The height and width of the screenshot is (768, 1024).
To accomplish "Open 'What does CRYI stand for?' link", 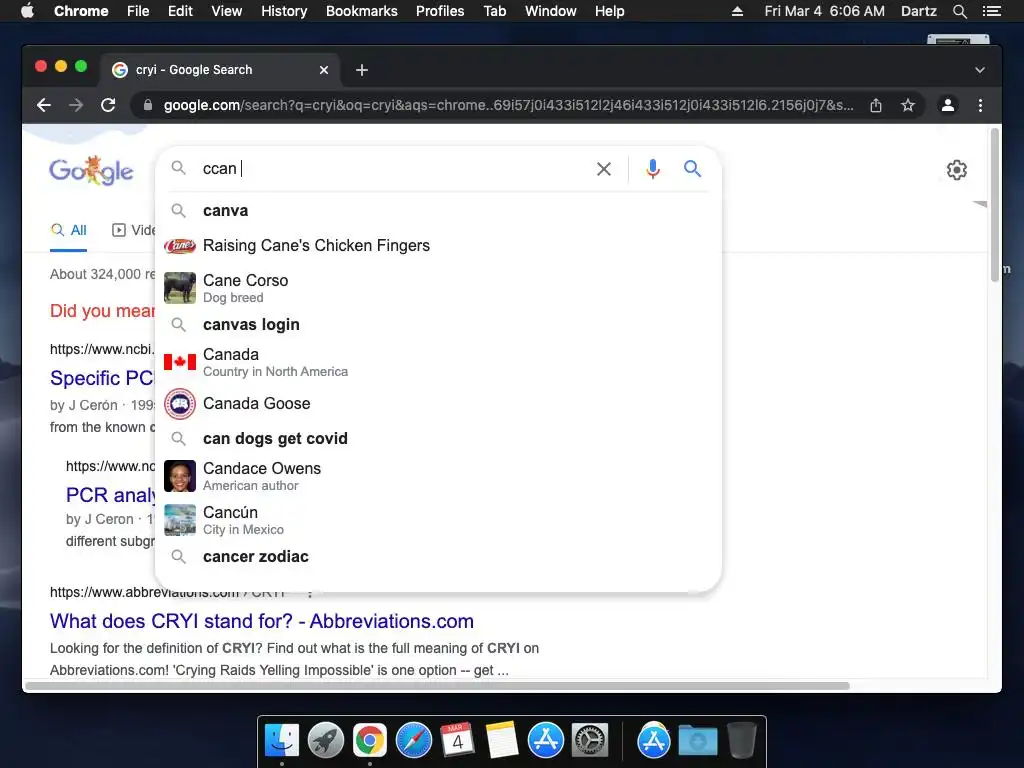I will (x=262, y=621).
